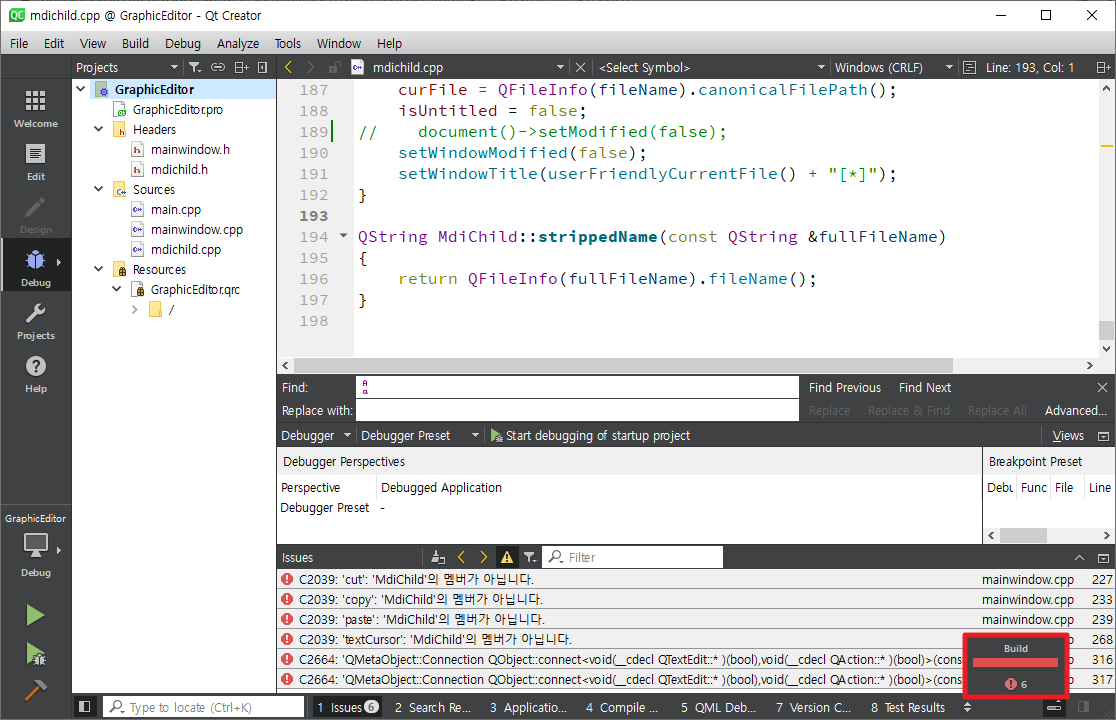Open the 8 Test Results tab
Image resolution: width=1116 pixels, height=720 pixels.
point(907,707)
